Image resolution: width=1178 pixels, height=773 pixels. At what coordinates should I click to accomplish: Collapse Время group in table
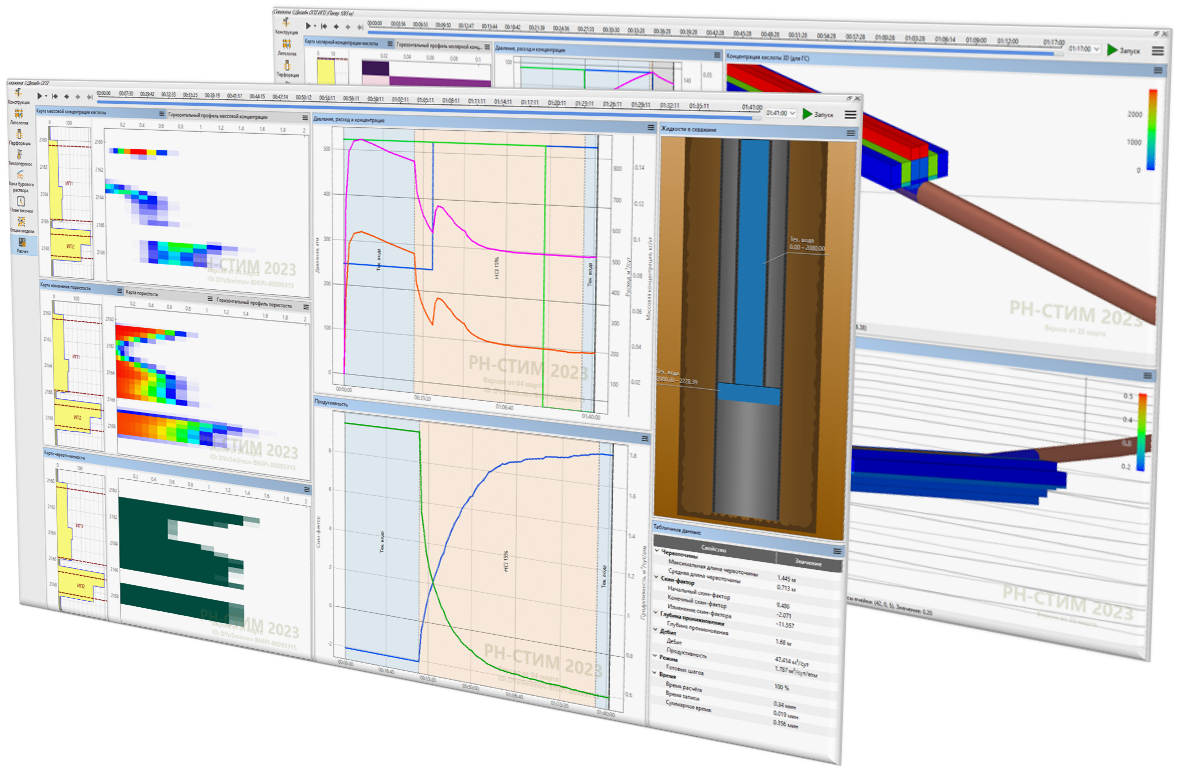coord(654,673)
